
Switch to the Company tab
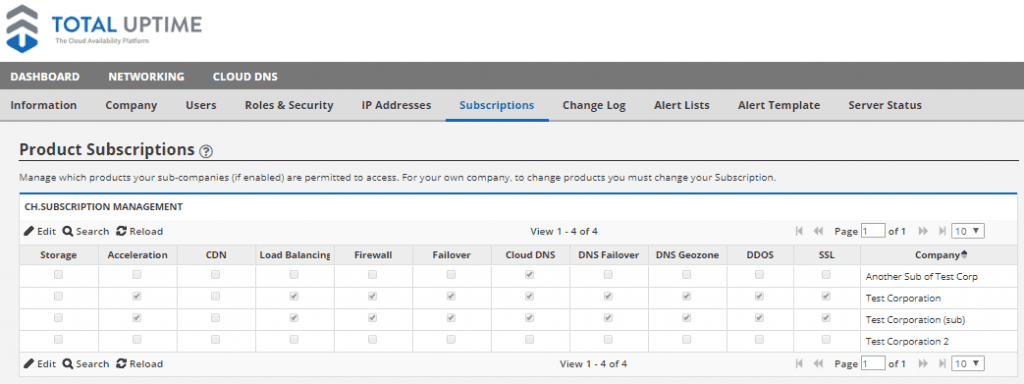[x=131, y=105]
